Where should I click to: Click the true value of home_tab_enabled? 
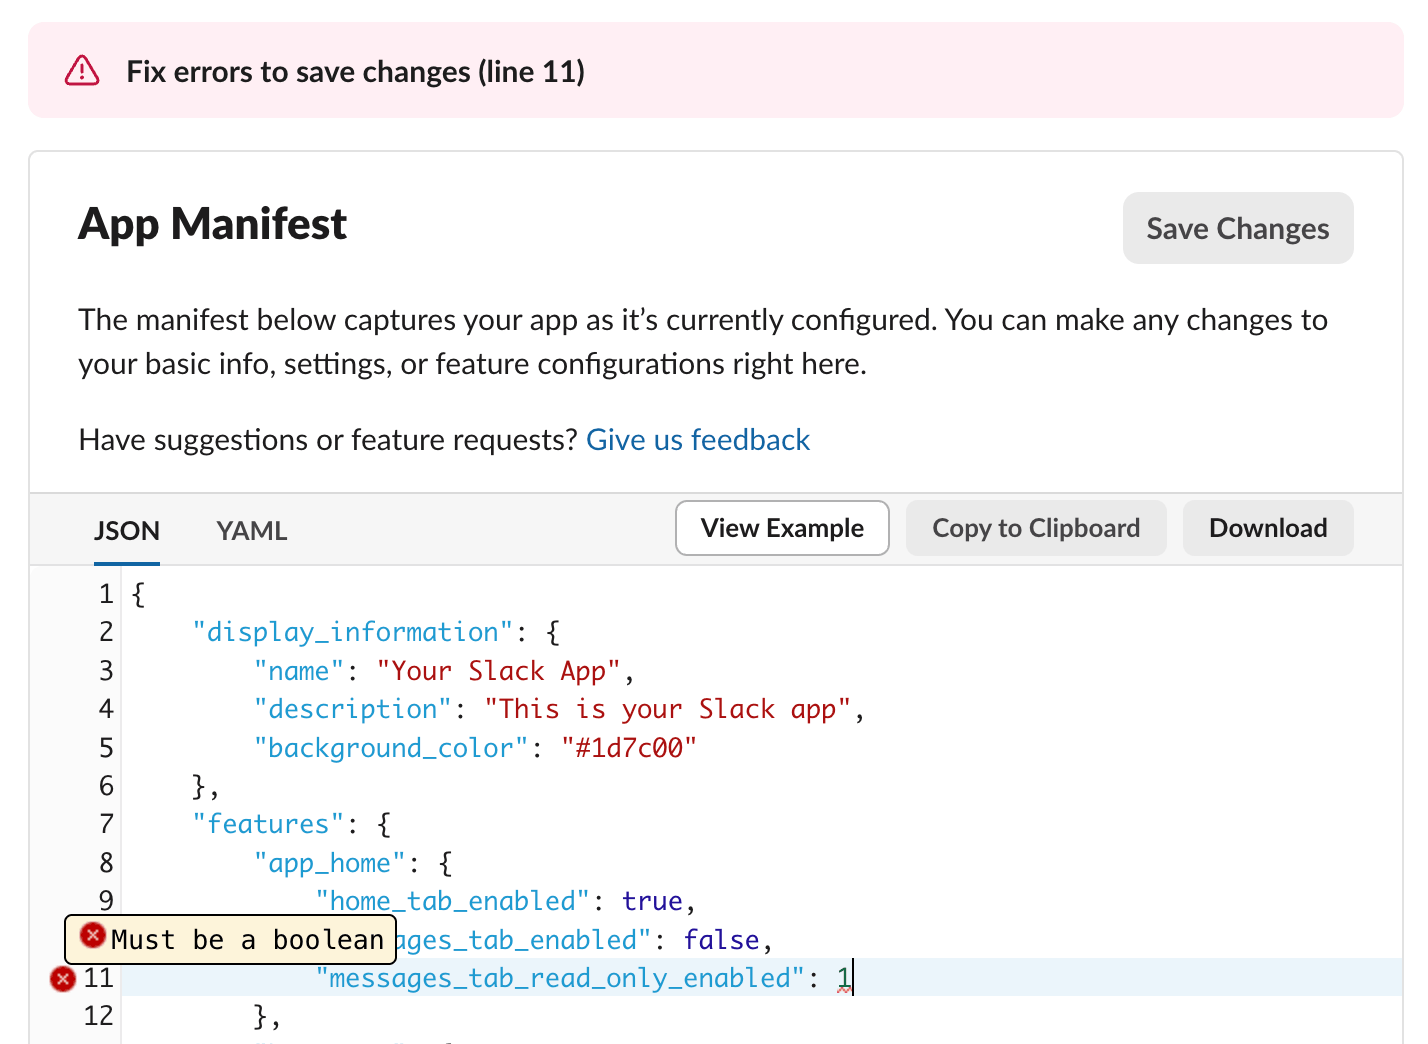(x=651, y=901)
